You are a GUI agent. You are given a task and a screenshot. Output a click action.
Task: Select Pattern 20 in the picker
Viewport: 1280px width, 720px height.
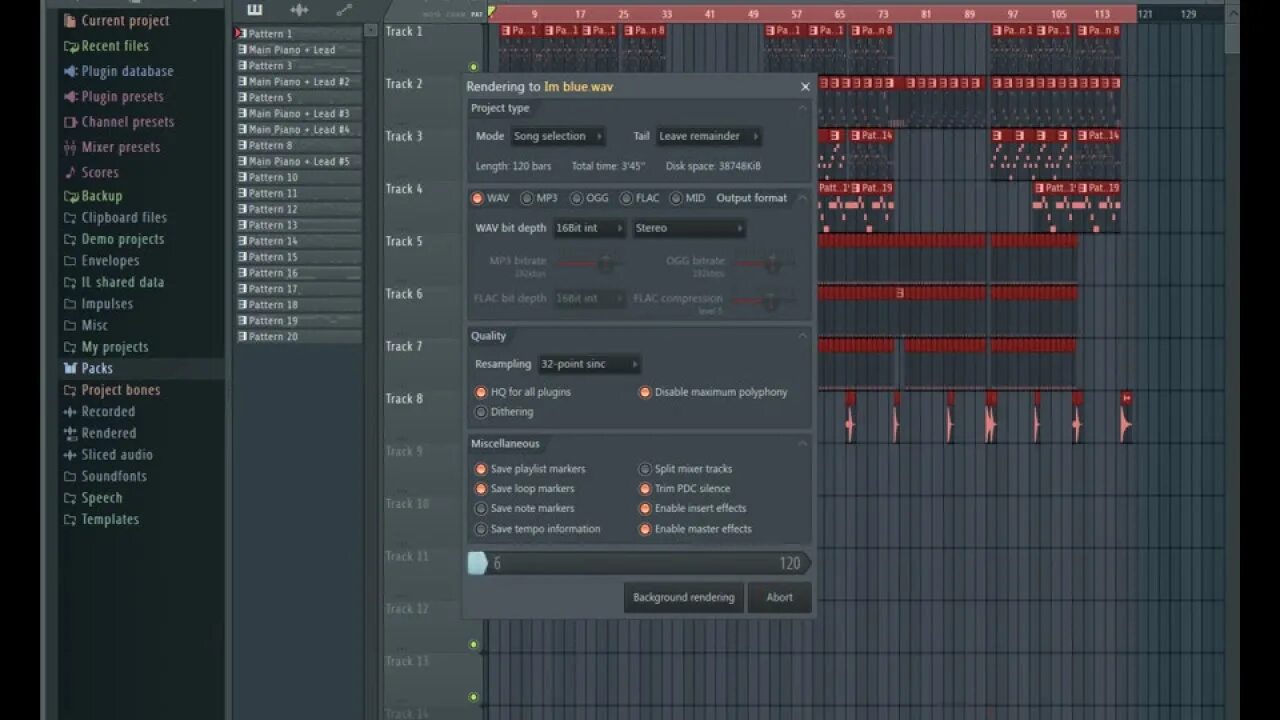pos(298,337)
